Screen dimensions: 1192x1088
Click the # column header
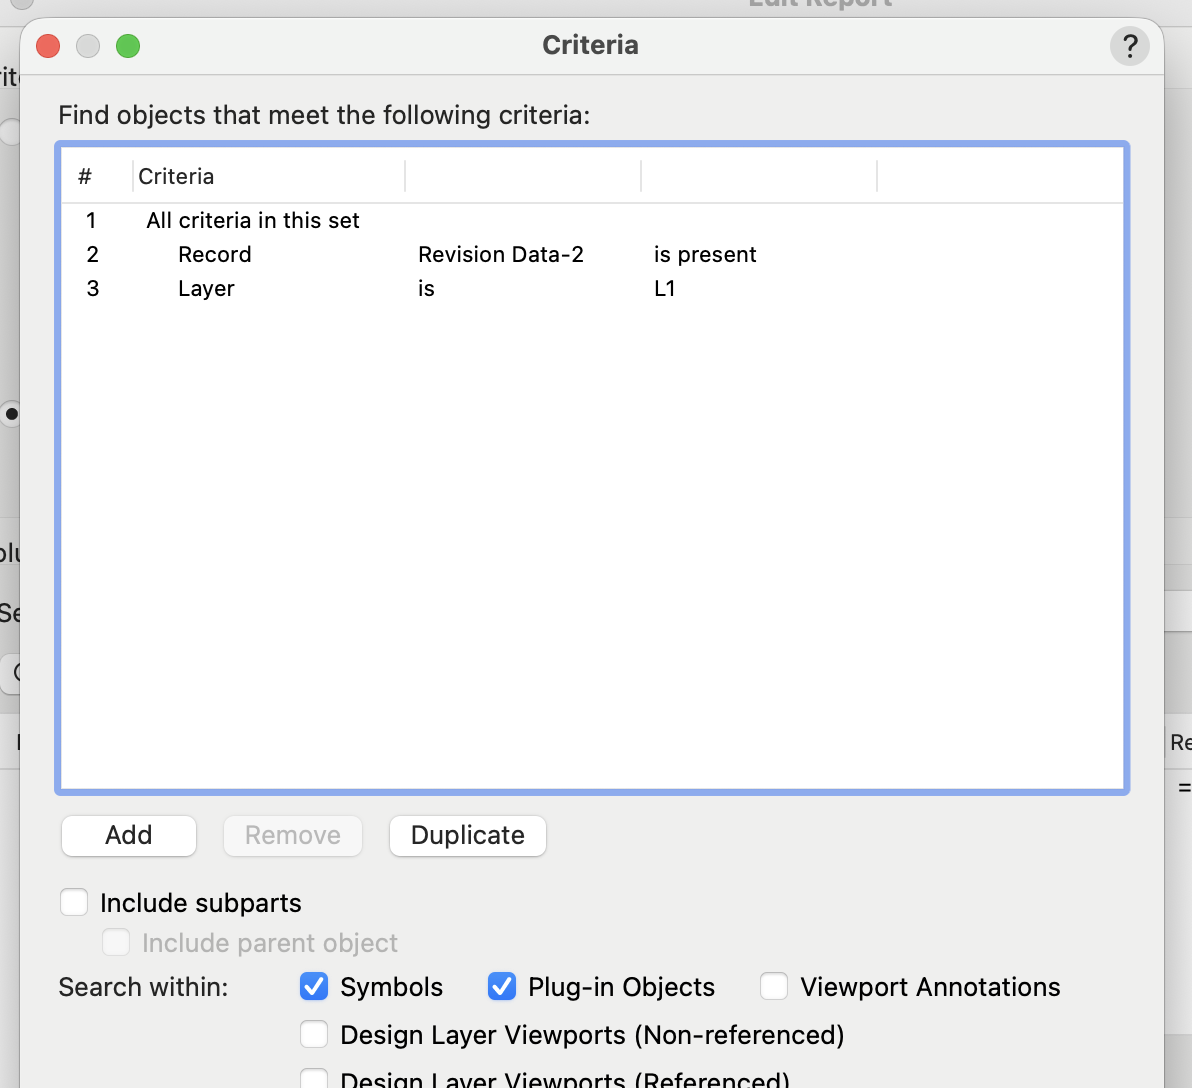85,177
